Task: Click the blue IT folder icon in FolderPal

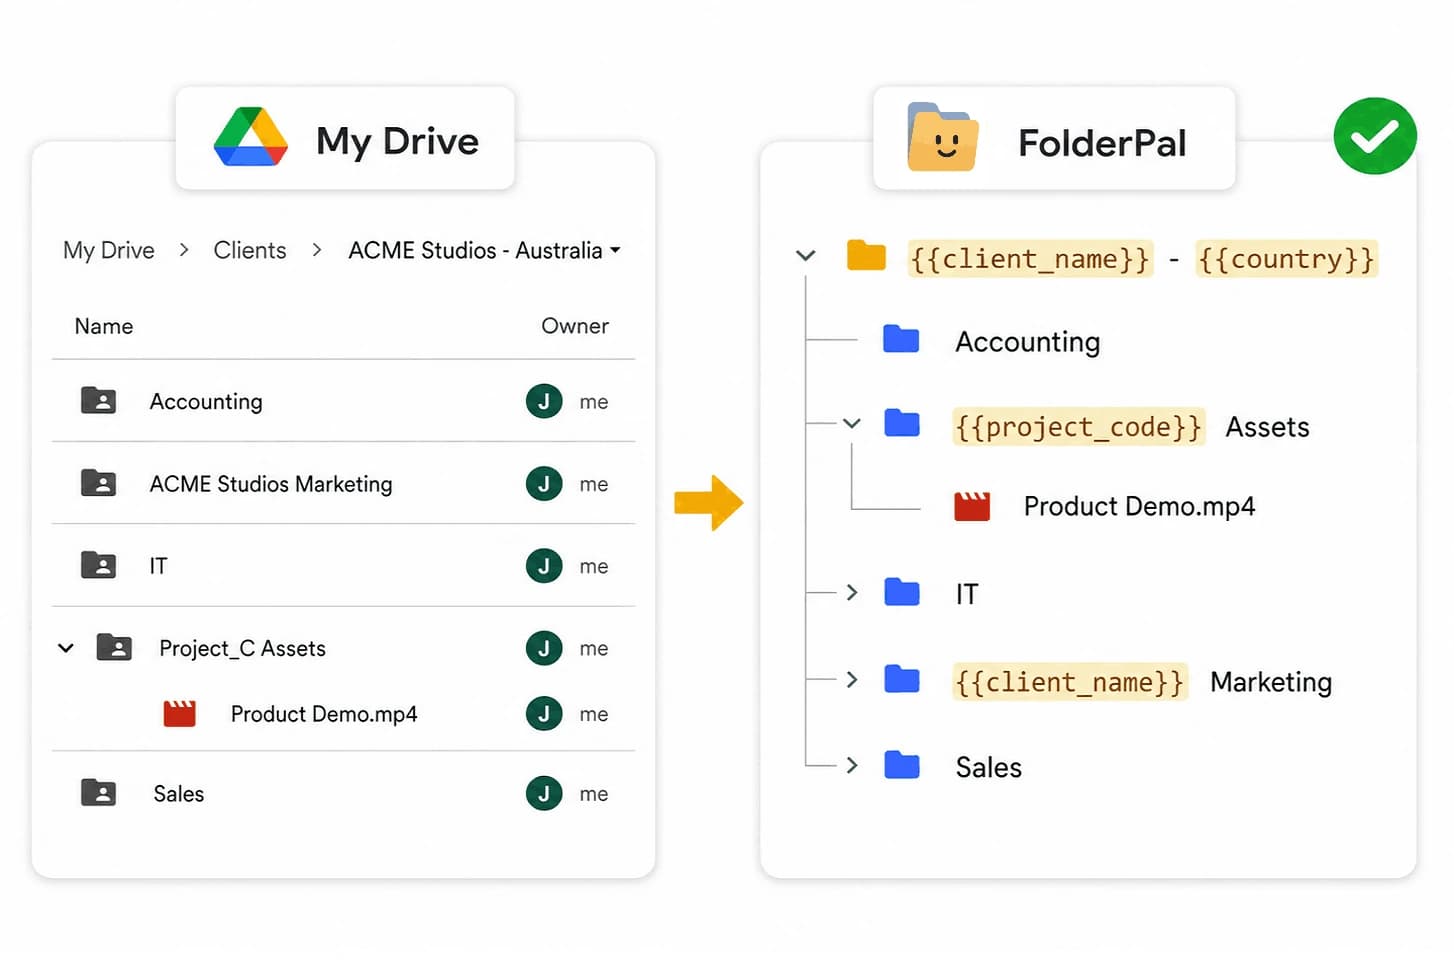Action: coord(902,592)
